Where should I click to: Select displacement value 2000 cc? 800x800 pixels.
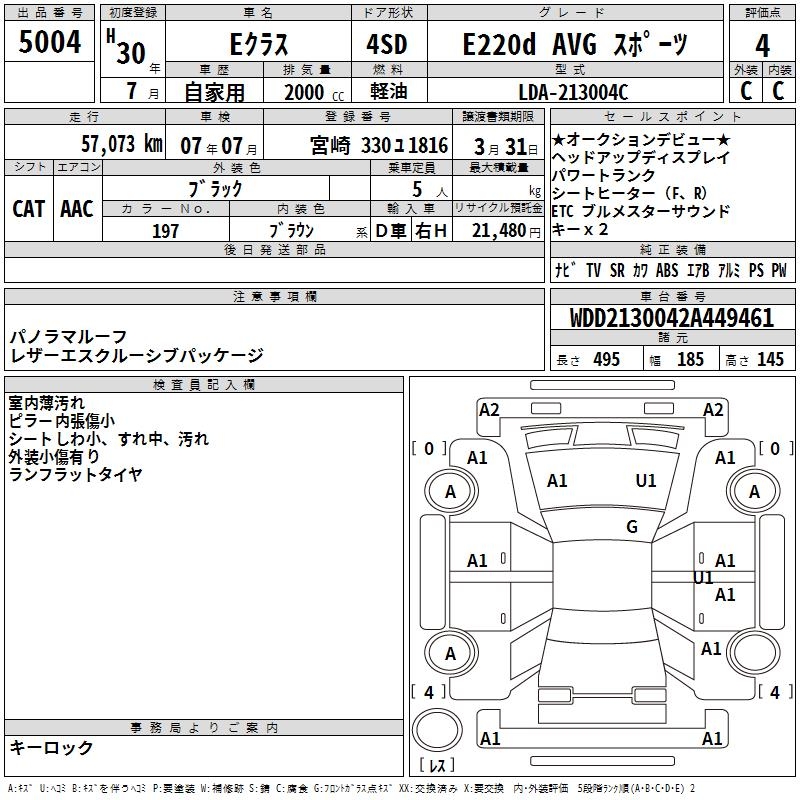[314, 92]
